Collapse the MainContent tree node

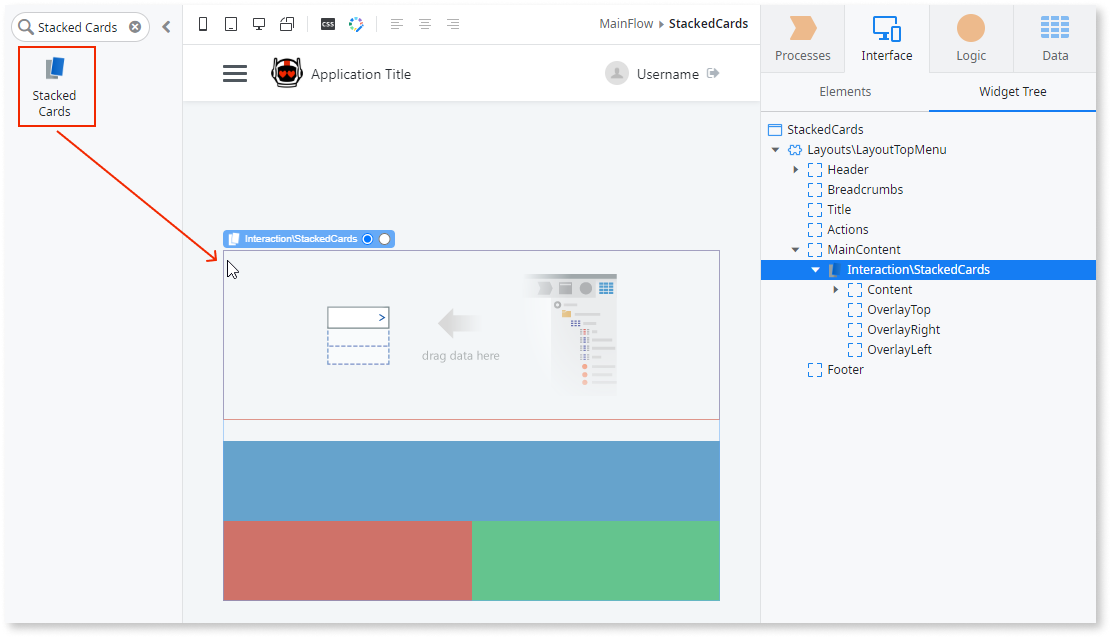(x=796, y=250)
